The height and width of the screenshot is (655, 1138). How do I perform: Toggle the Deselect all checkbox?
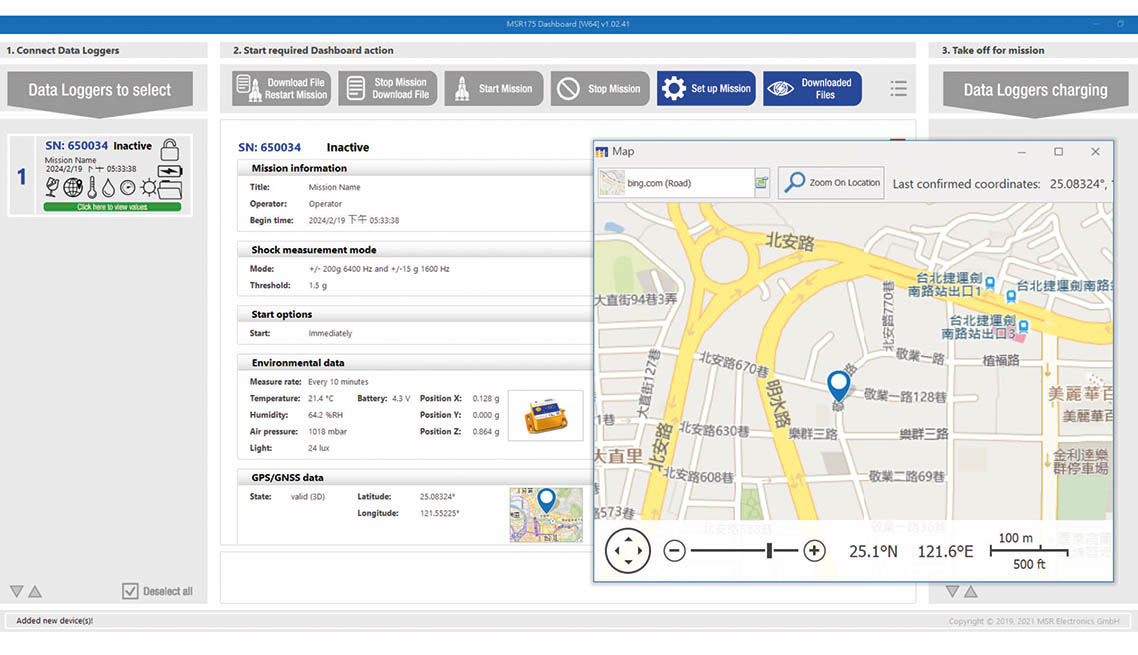[130, 591]
